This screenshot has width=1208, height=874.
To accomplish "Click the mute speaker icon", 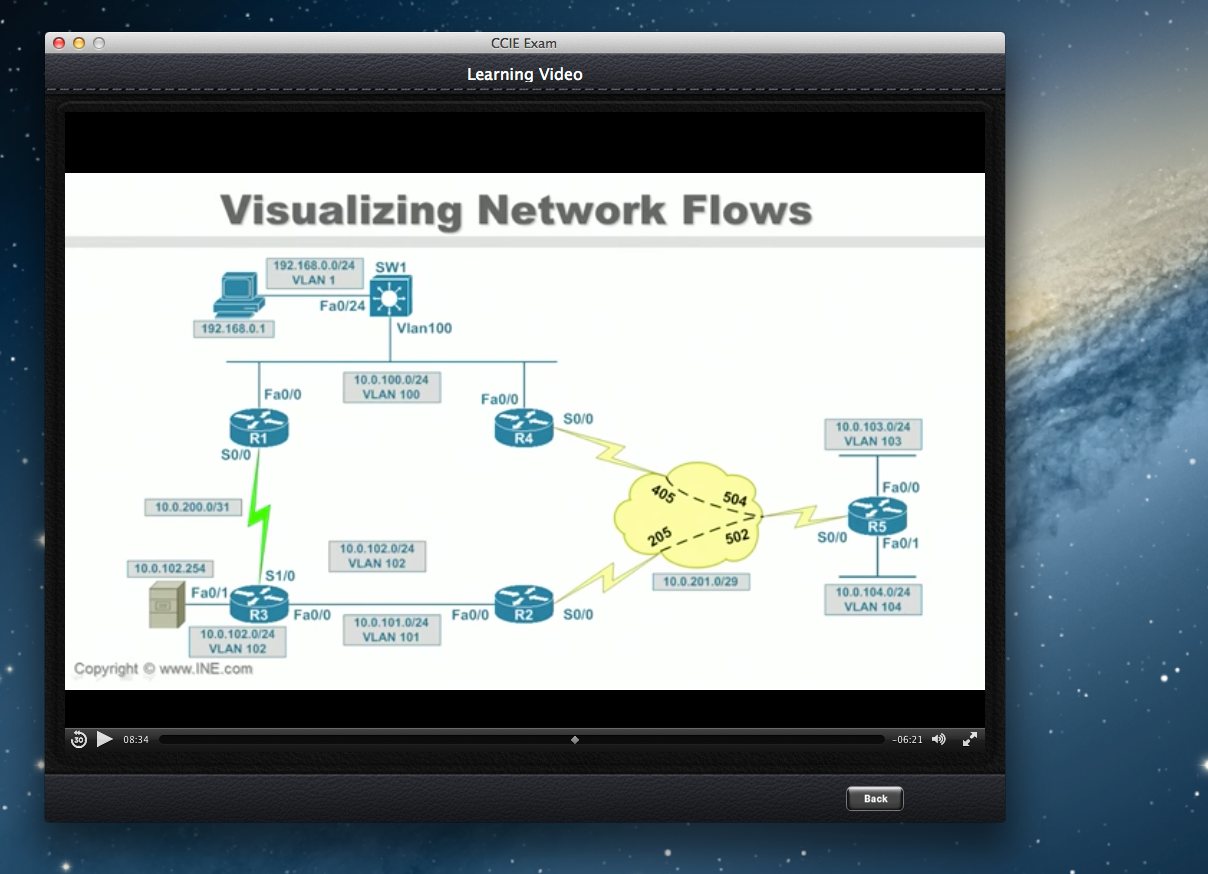I will click(938, 739).
